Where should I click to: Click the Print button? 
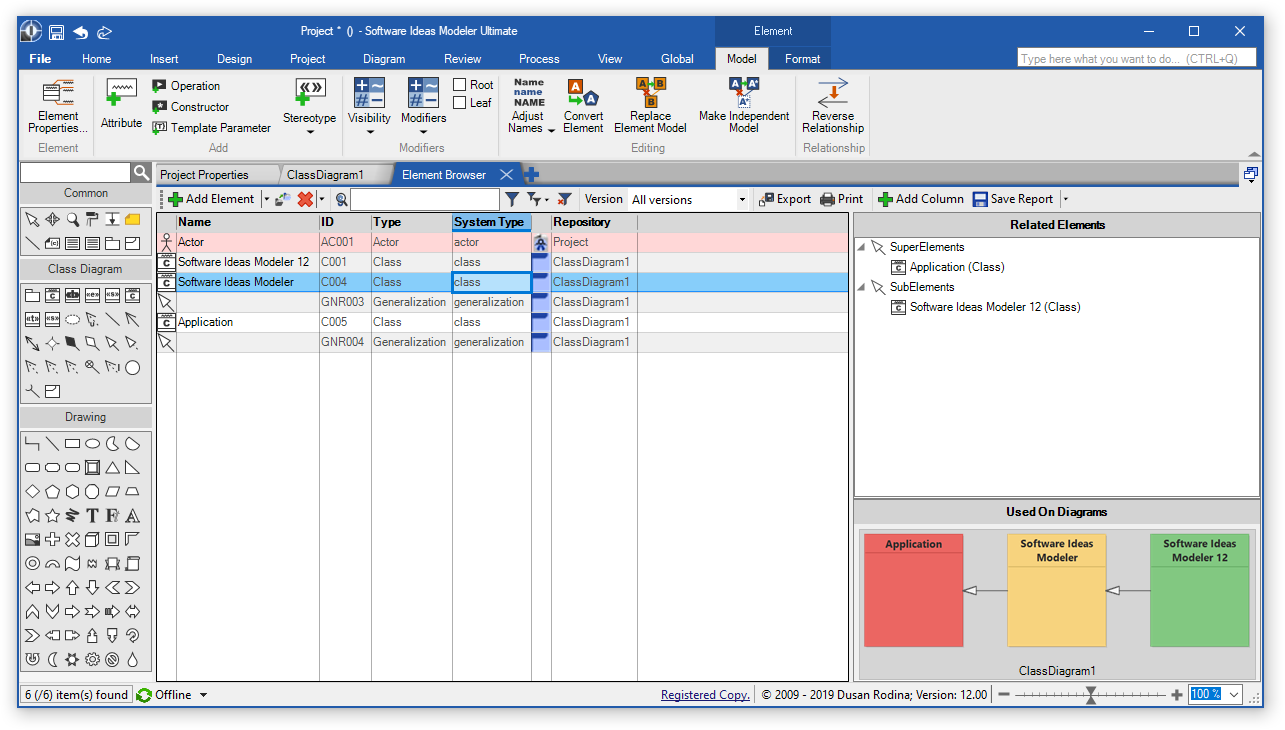coord(841,199)
